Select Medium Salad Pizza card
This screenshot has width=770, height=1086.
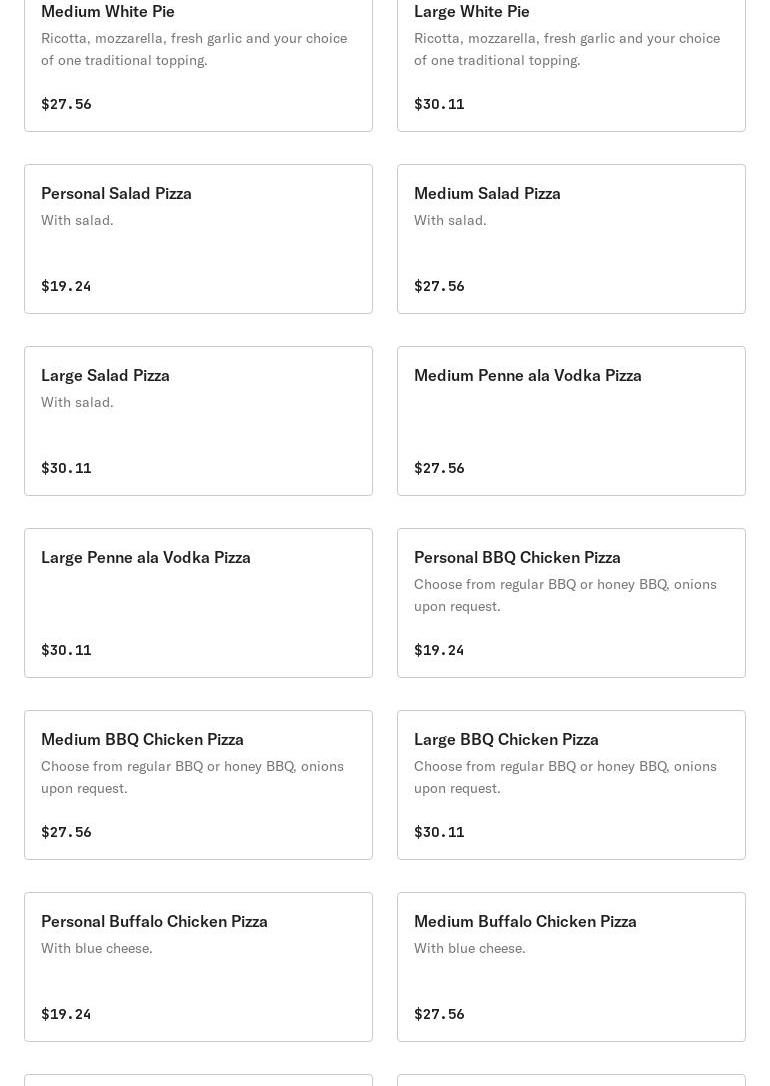571,239
